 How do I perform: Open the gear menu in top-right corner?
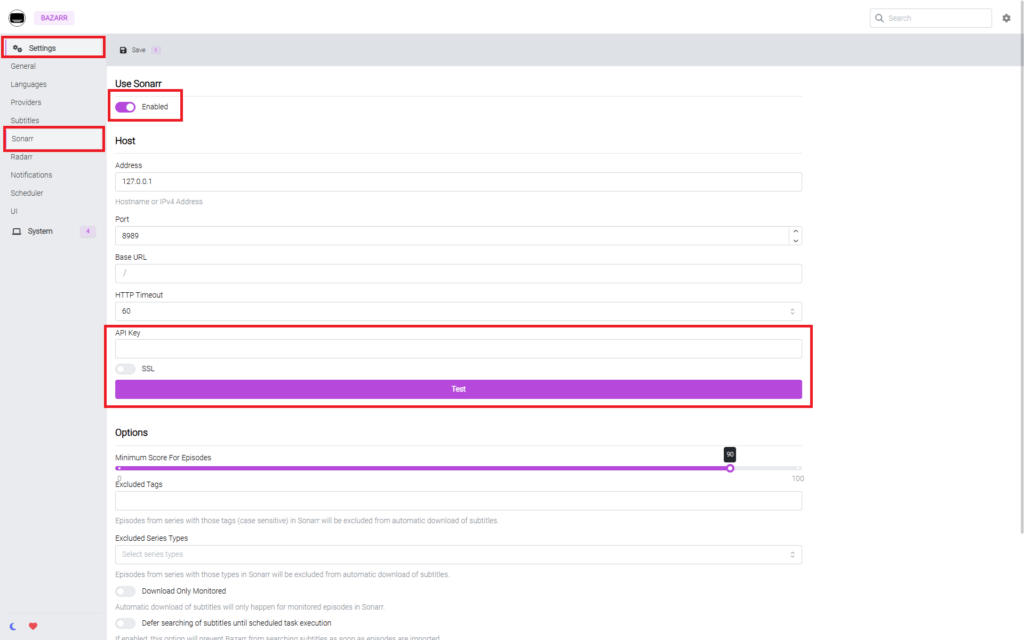1006,18
